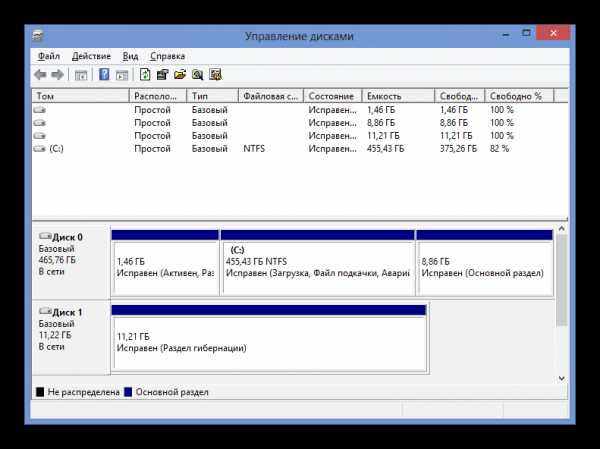Select the Диск 0 label panel
Image resolution: width=600 pixels, height=449 pixels.
72,263
